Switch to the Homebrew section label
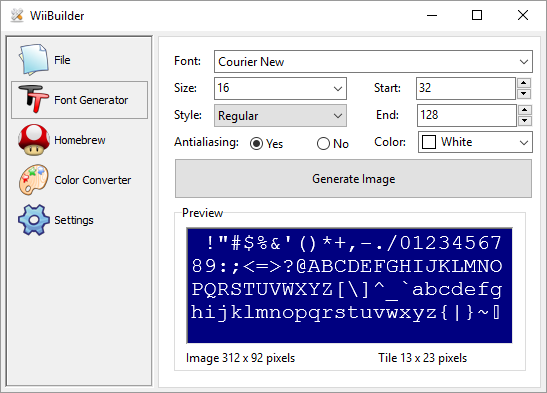Image resolution: width=547 pixels, height=393 pixels. click(80, 140)
